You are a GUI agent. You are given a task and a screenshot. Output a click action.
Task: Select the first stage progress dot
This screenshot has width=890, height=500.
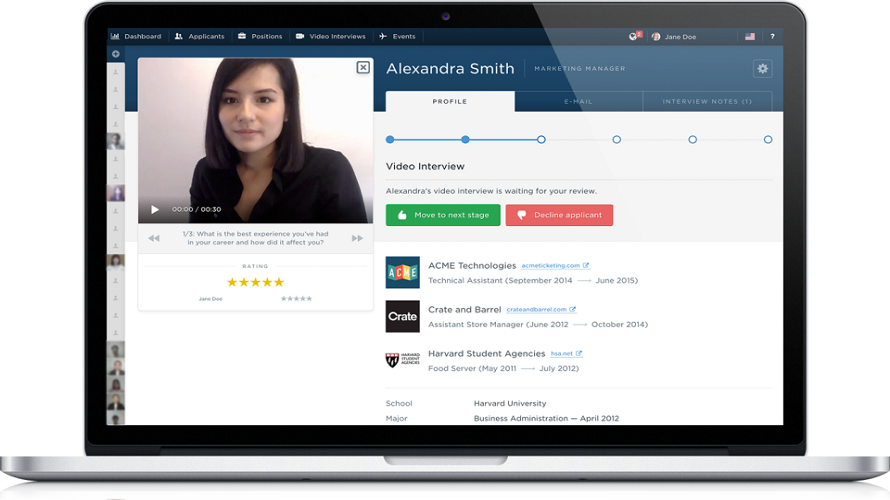(x=390, y=140)
